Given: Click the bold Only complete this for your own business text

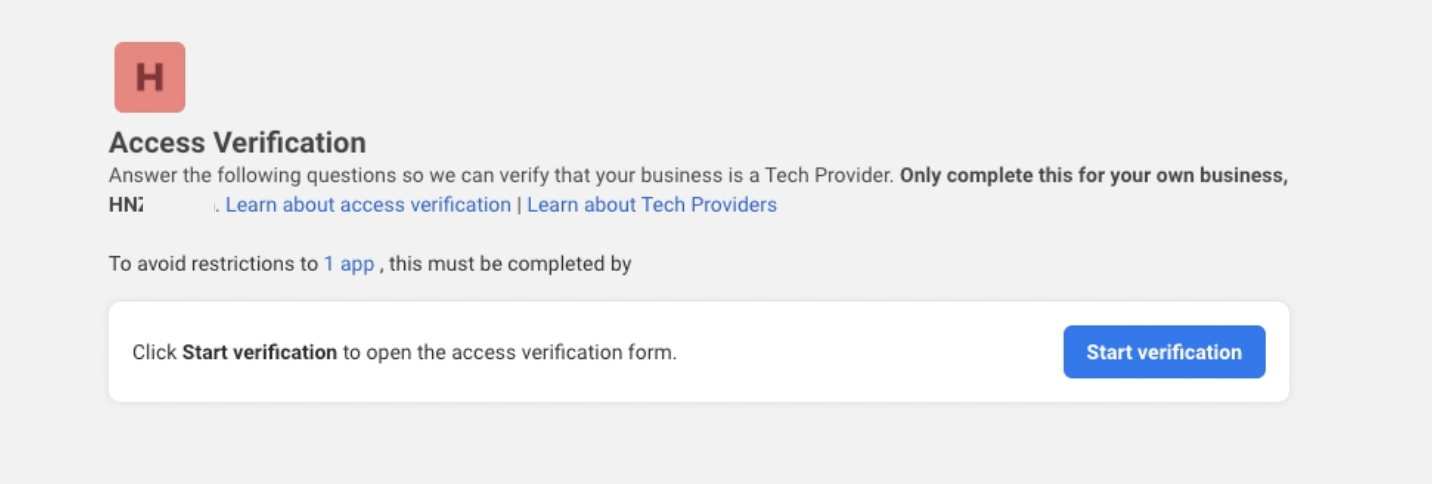Looking at the screenshot, I should coord(1094,176).
